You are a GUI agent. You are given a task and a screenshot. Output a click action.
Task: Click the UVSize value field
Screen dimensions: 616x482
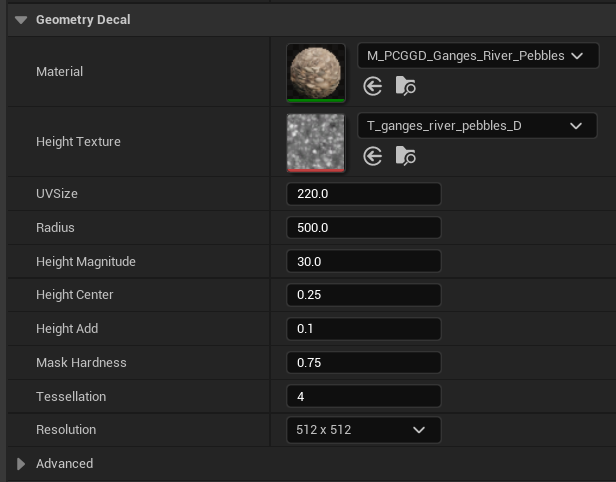(x=363, y=194)
